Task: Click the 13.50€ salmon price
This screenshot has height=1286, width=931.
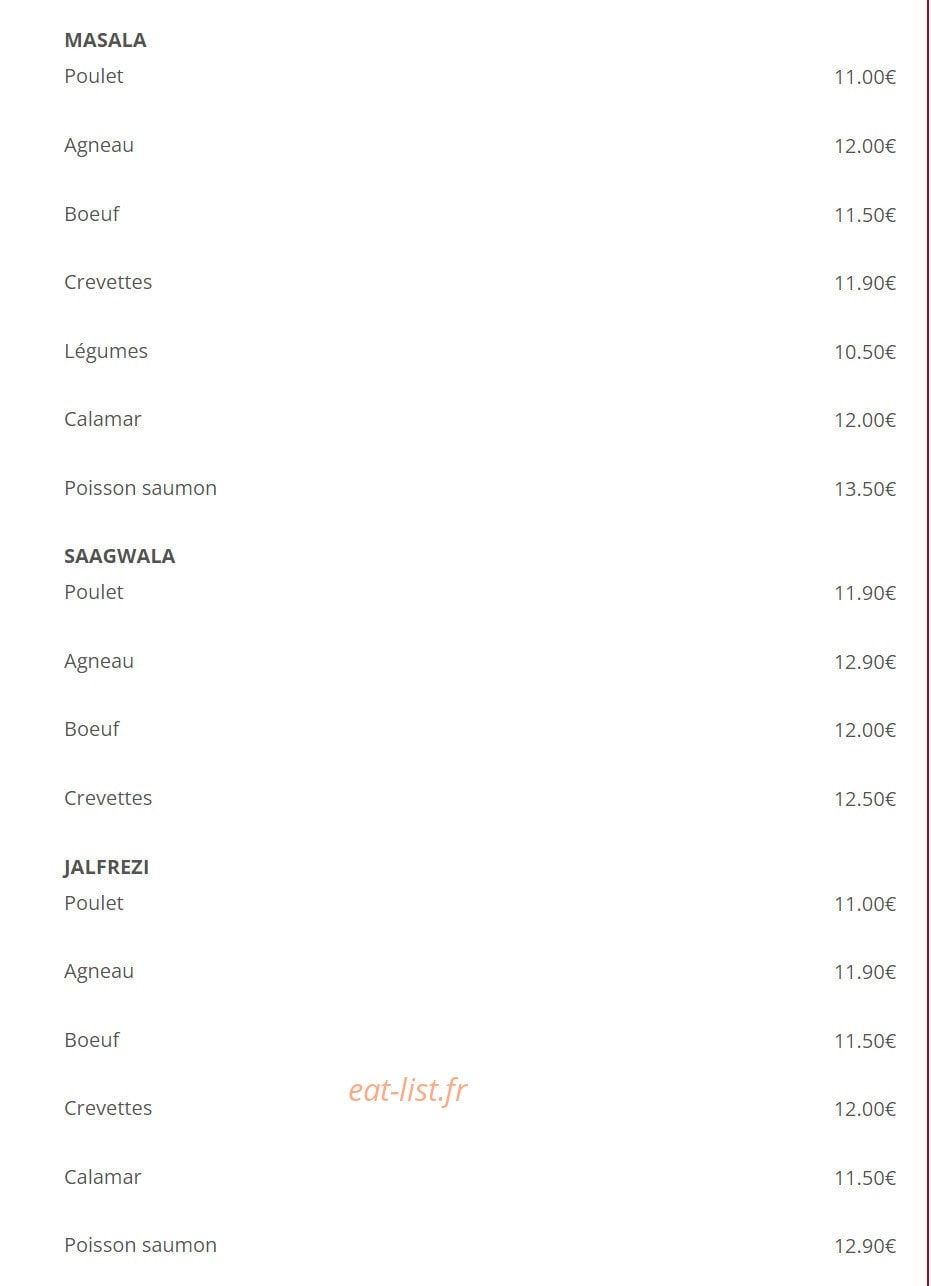Action: (865, 489)
